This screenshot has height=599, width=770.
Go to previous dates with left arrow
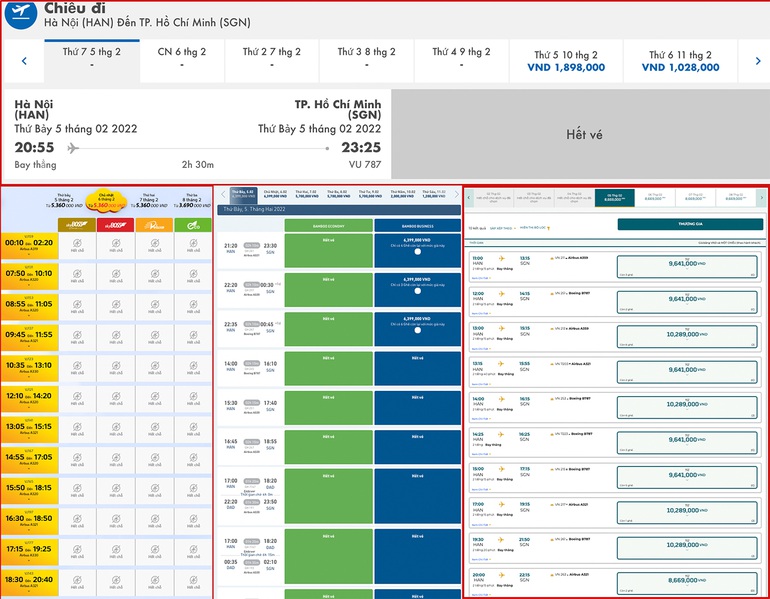click(x=23, y=61)
